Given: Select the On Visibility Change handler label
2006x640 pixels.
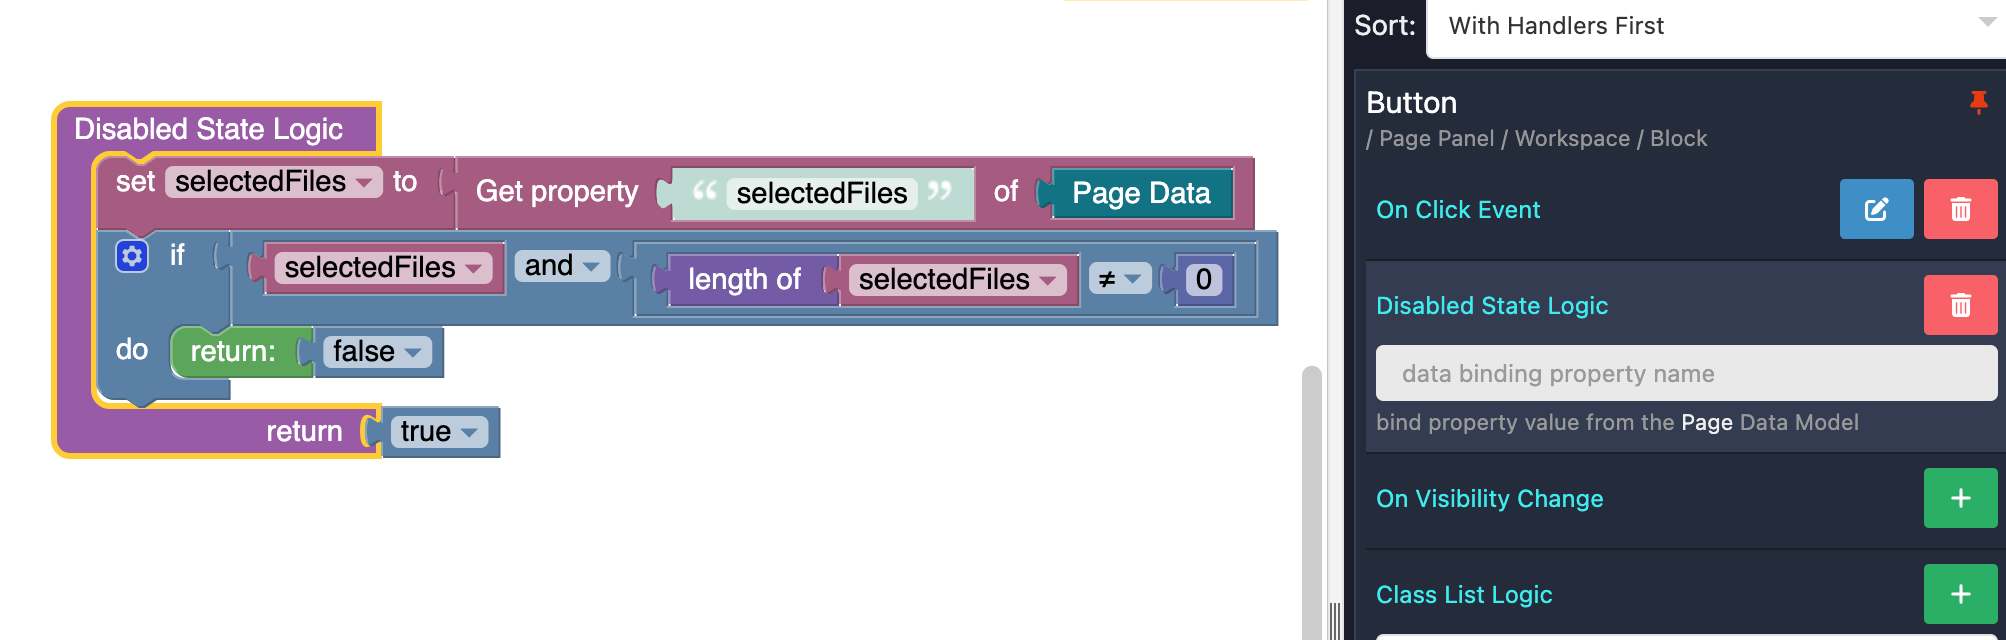Looking at the screenshot, I should [x=1489, y=499].
